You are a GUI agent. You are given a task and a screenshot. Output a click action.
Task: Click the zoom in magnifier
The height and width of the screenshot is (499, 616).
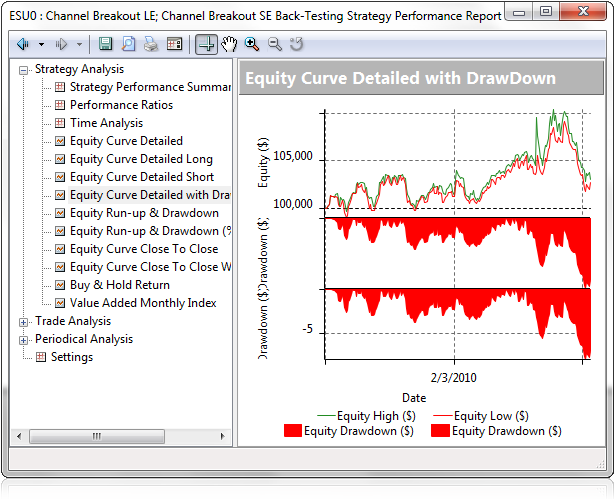(252, 44)
